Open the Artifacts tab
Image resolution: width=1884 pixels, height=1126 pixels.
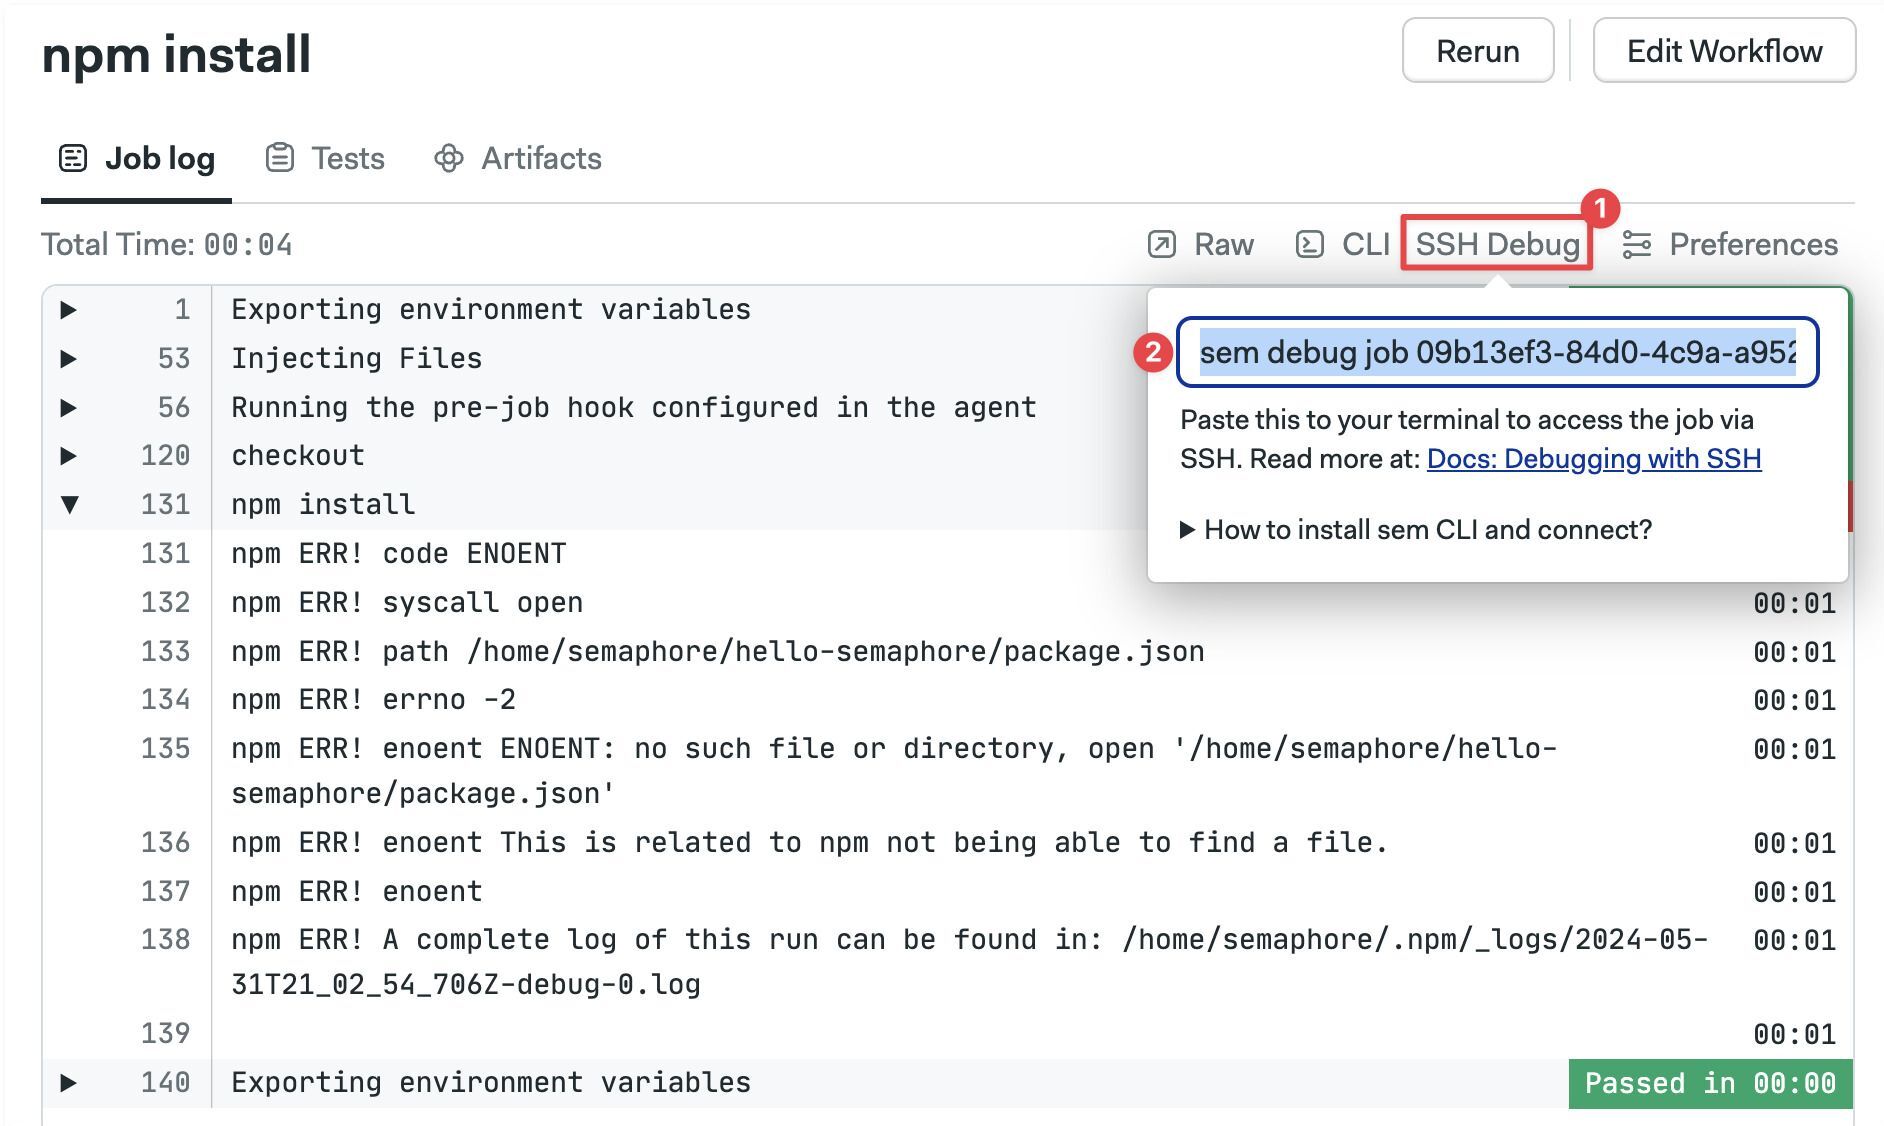[517, 158]
